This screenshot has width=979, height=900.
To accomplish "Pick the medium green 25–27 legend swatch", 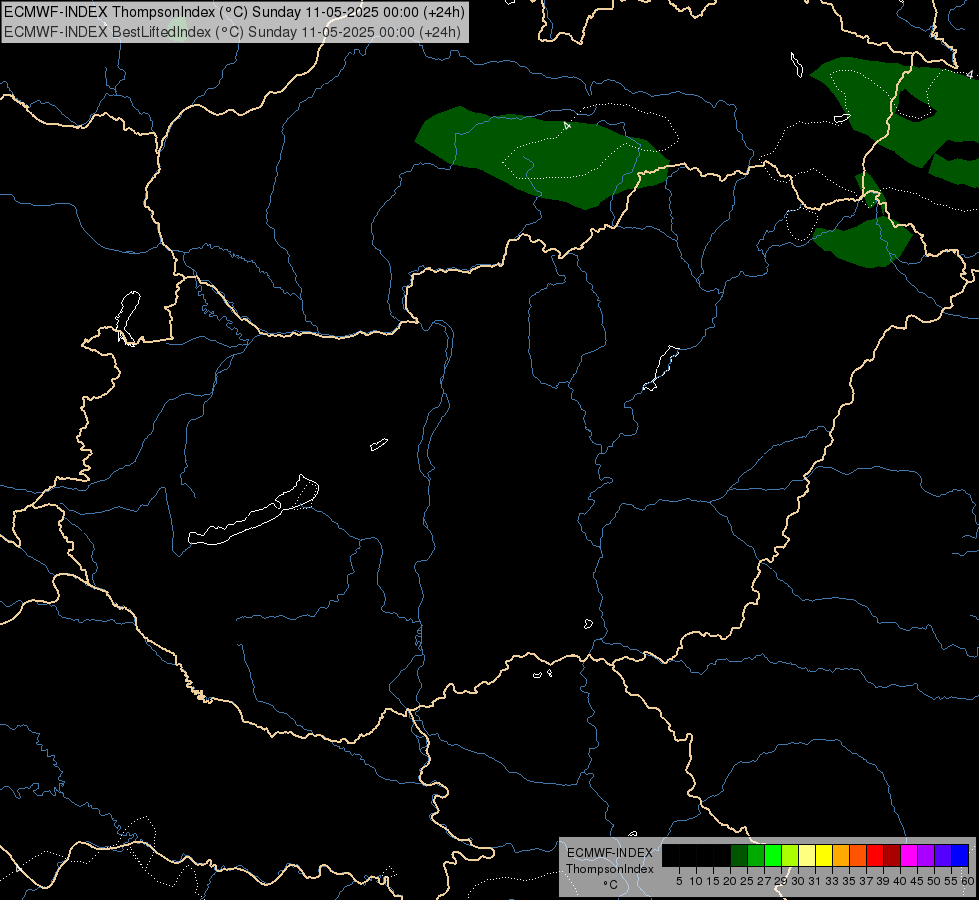I will (756, 855).
